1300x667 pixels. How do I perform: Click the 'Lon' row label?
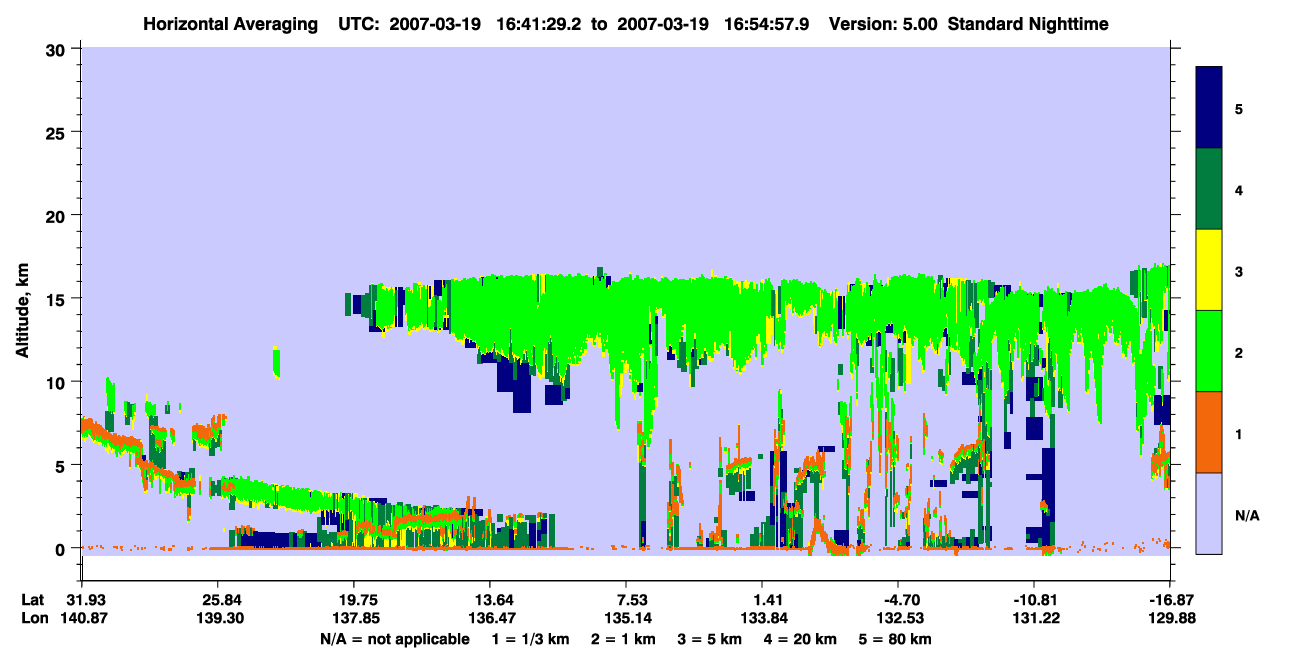click(x=33, y=618)
